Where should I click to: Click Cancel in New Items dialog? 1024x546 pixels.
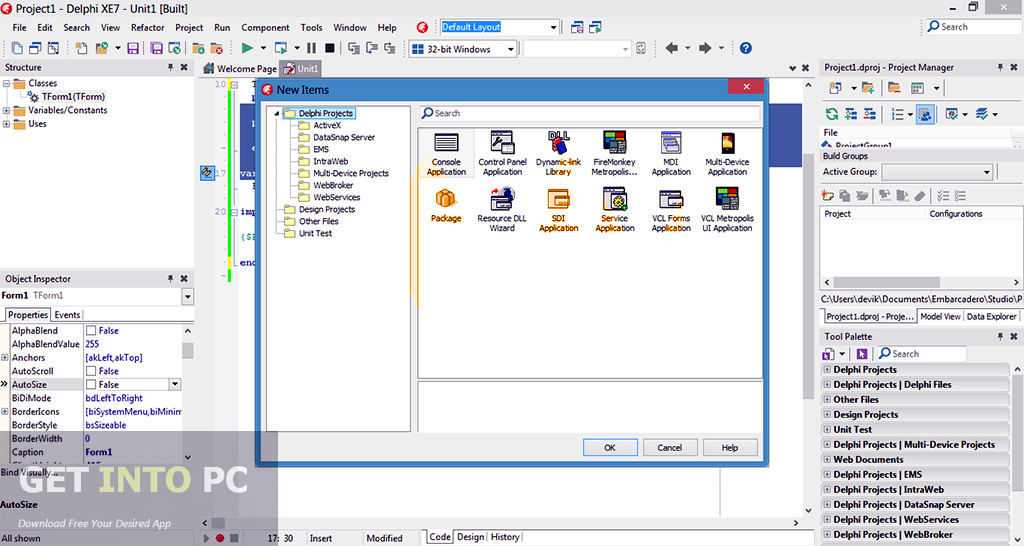click(x=669, y=448)
